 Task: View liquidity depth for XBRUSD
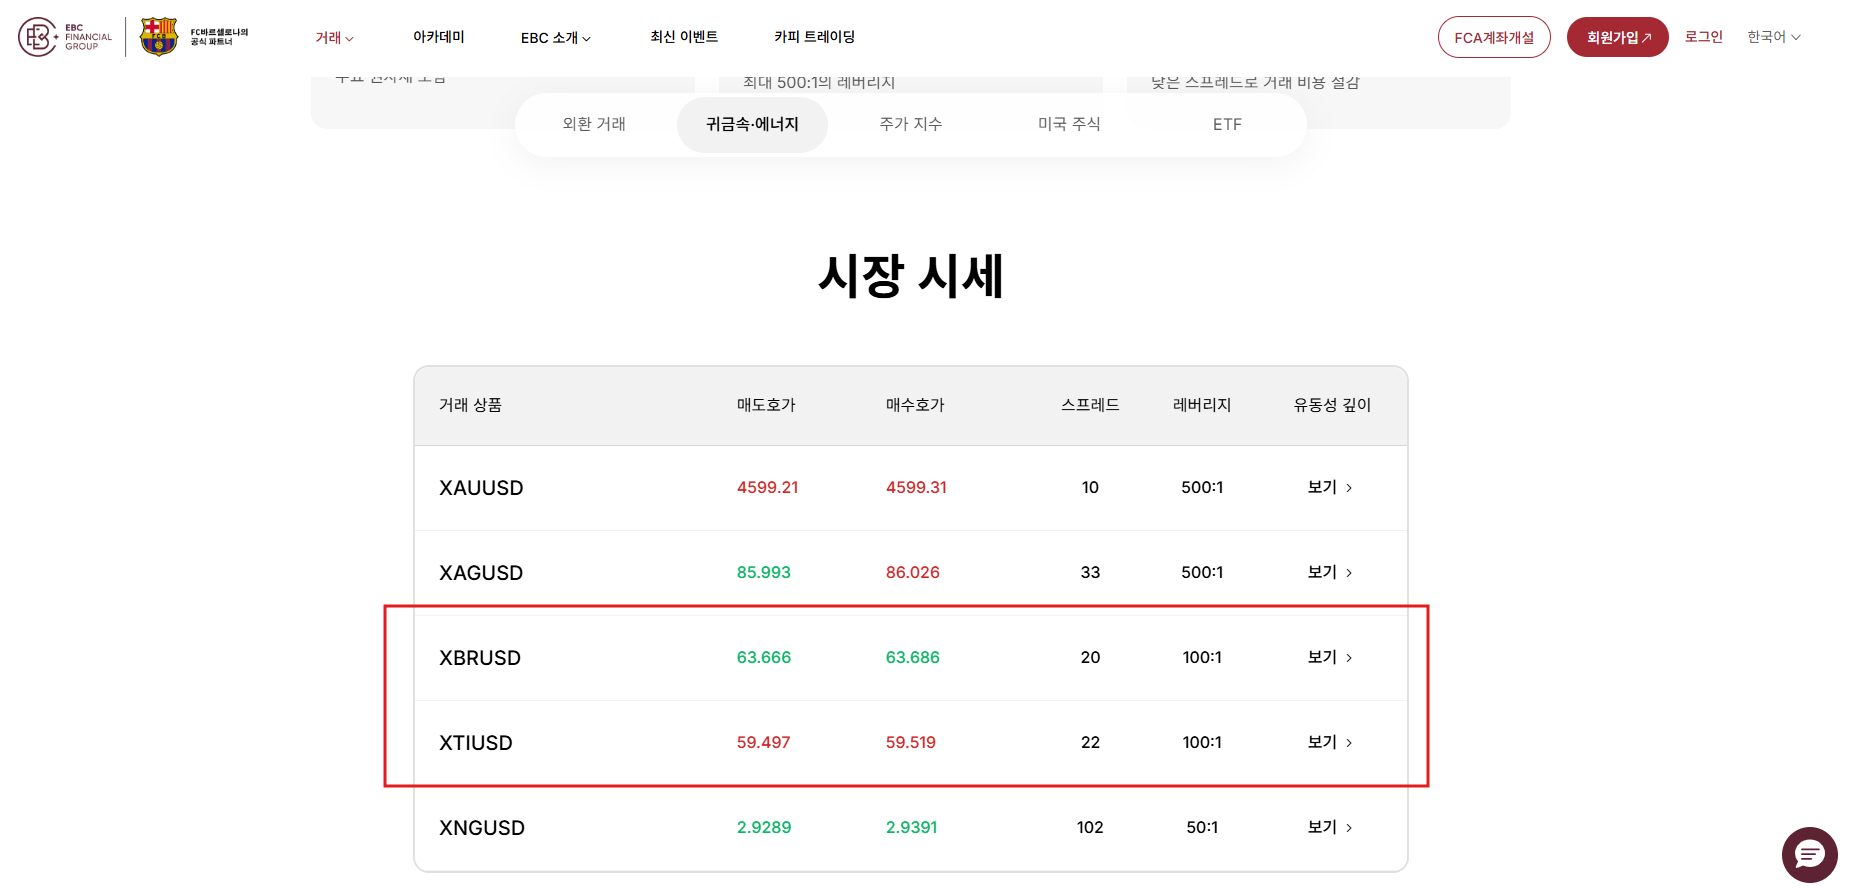click(1329, 657)
